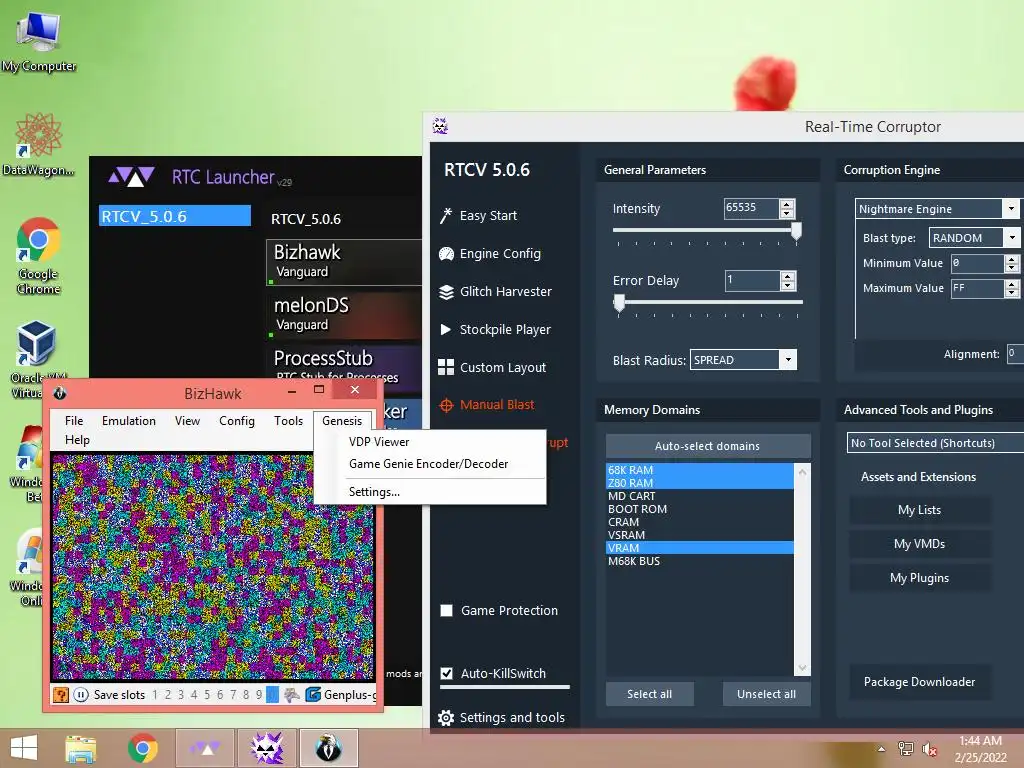Click the BizHawk title bar icon
The width and height of the screenshot is (1024, 768).
[x=59, y=392]
